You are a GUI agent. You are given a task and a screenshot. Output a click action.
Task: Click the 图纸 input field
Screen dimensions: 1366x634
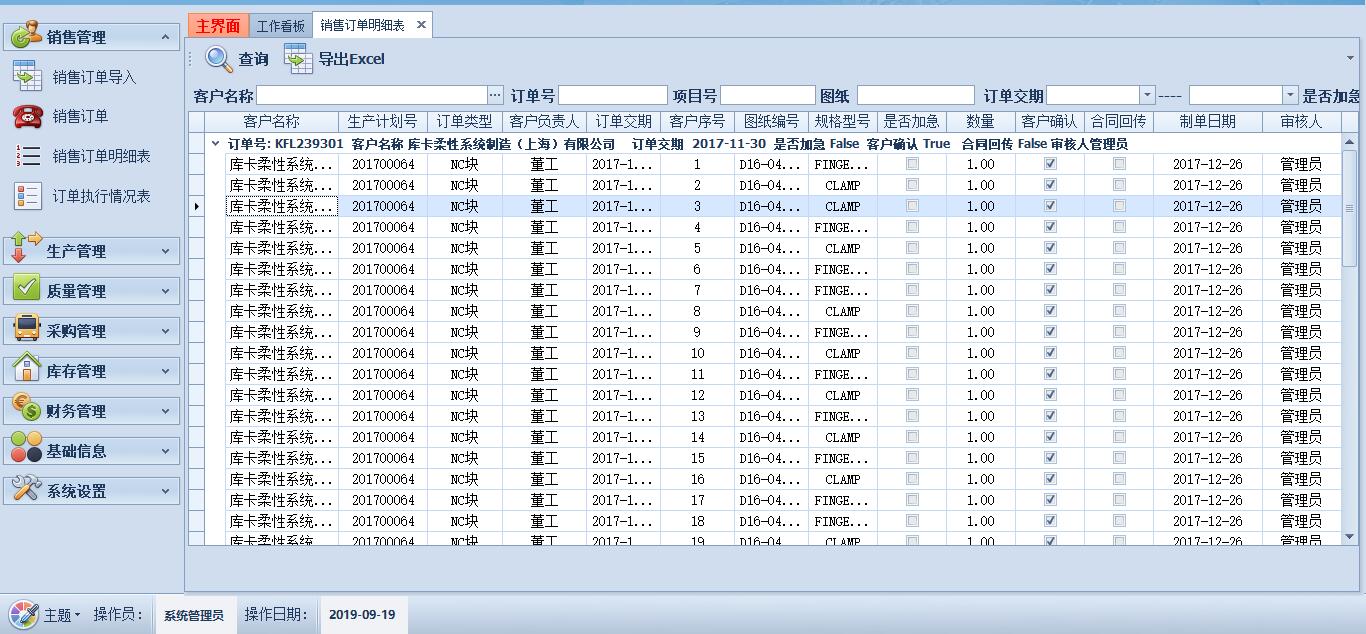click(x=916, y=96)
